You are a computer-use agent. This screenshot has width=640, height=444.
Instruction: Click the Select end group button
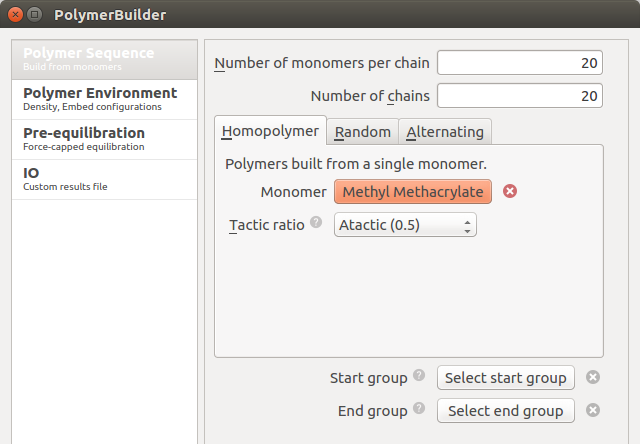click(x=506, y=411)
